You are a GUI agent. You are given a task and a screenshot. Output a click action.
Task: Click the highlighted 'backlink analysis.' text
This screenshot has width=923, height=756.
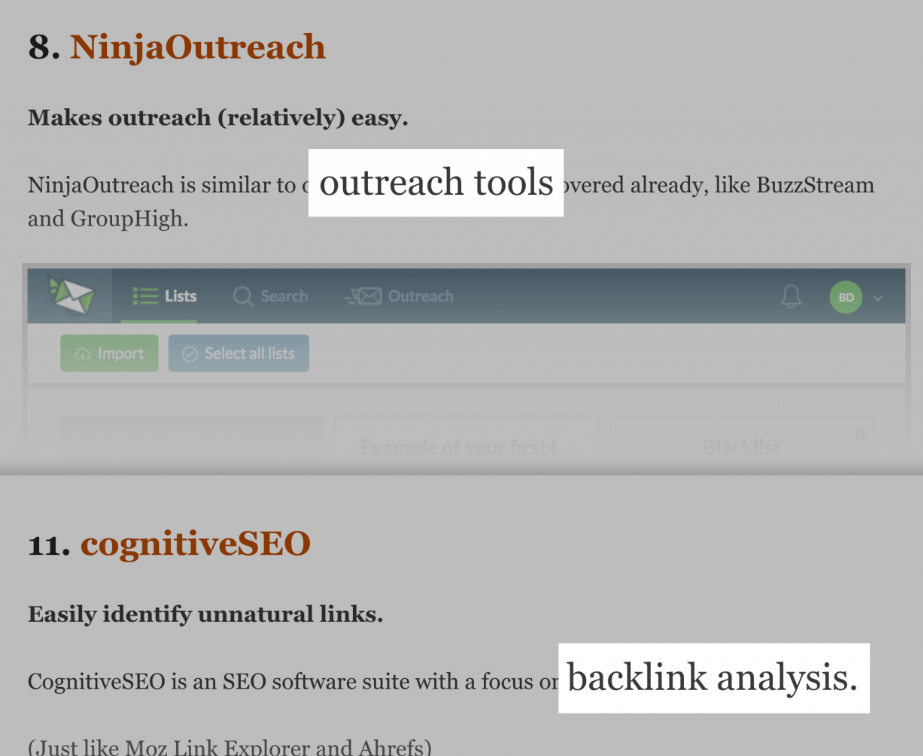click(x=713, y=678)
